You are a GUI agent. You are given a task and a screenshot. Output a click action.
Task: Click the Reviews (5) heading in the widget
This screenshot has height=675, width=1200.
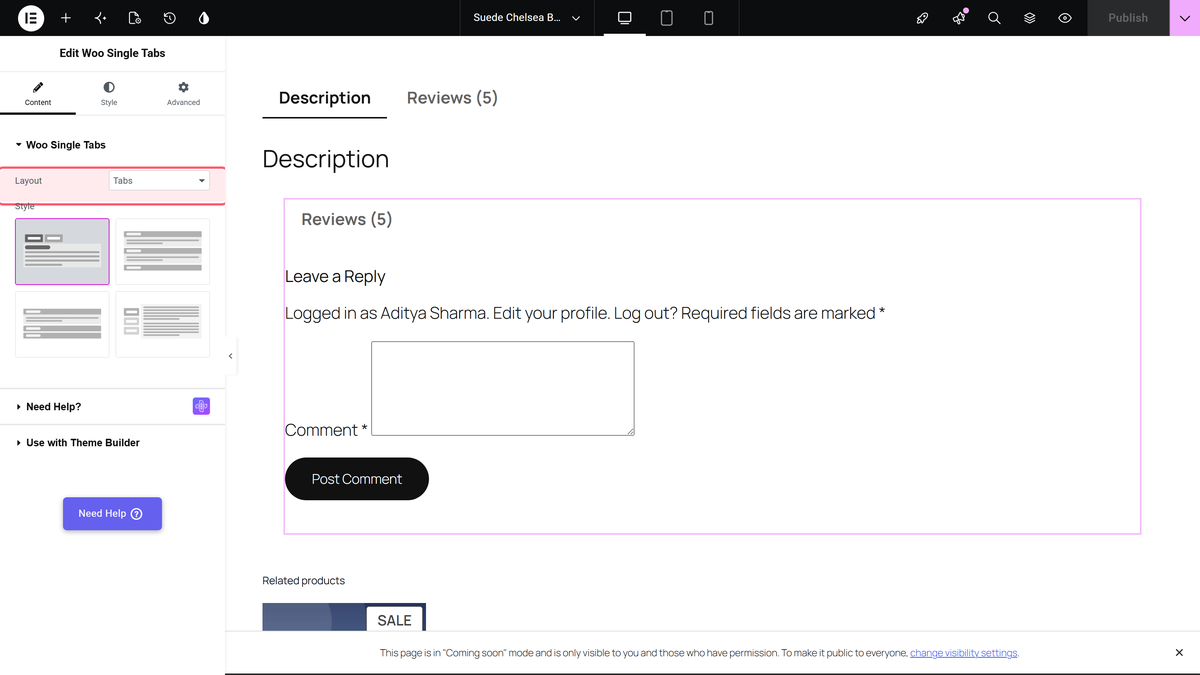(x=347, y=219)
